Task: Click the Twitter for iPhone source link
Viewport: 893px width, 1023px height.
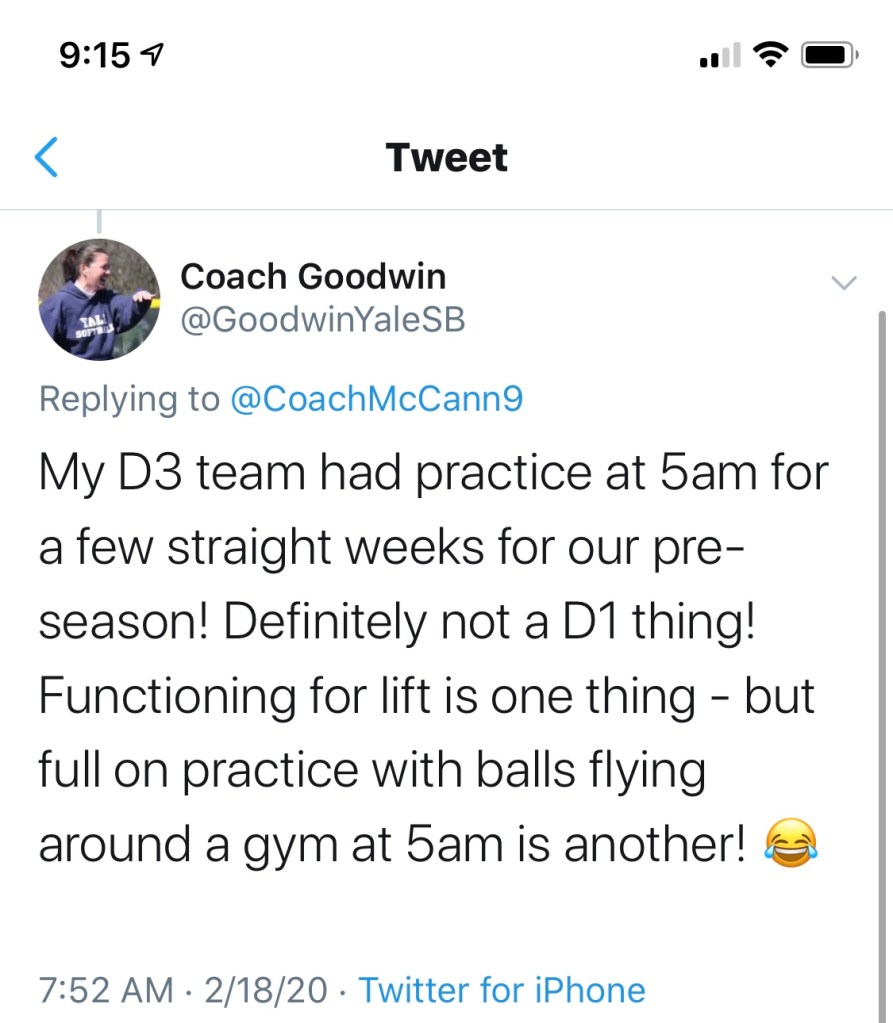Action: click(x=501, y=990)
